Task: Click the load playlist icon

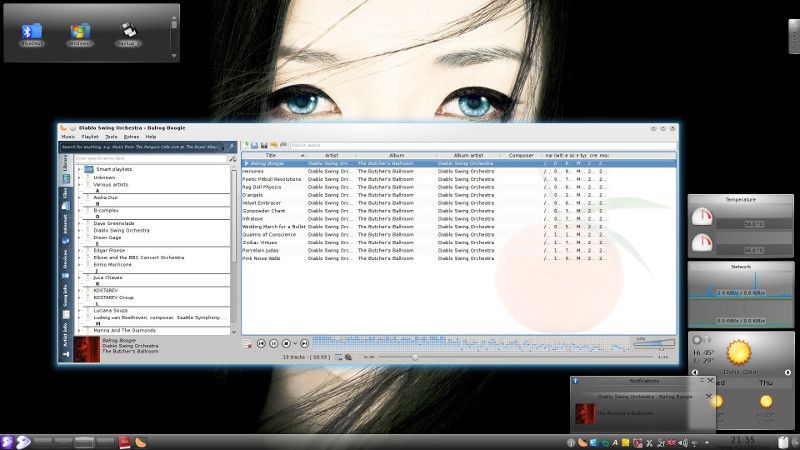Action: pos(255,145)
